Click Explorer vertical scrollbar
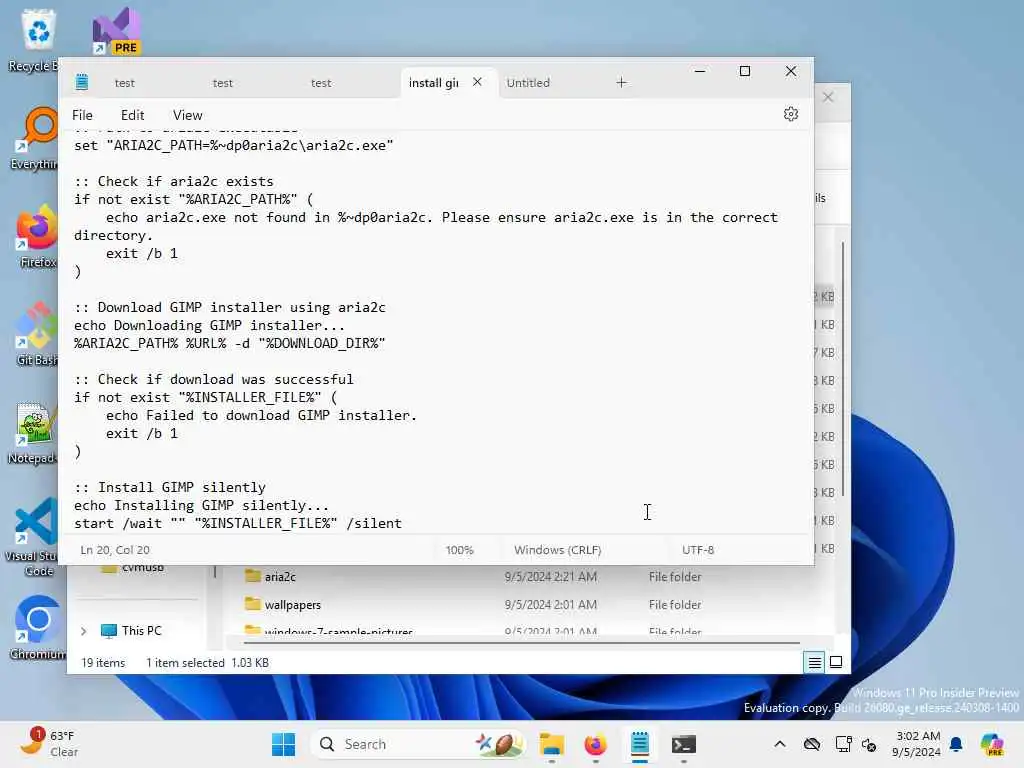 coord(843,369)
